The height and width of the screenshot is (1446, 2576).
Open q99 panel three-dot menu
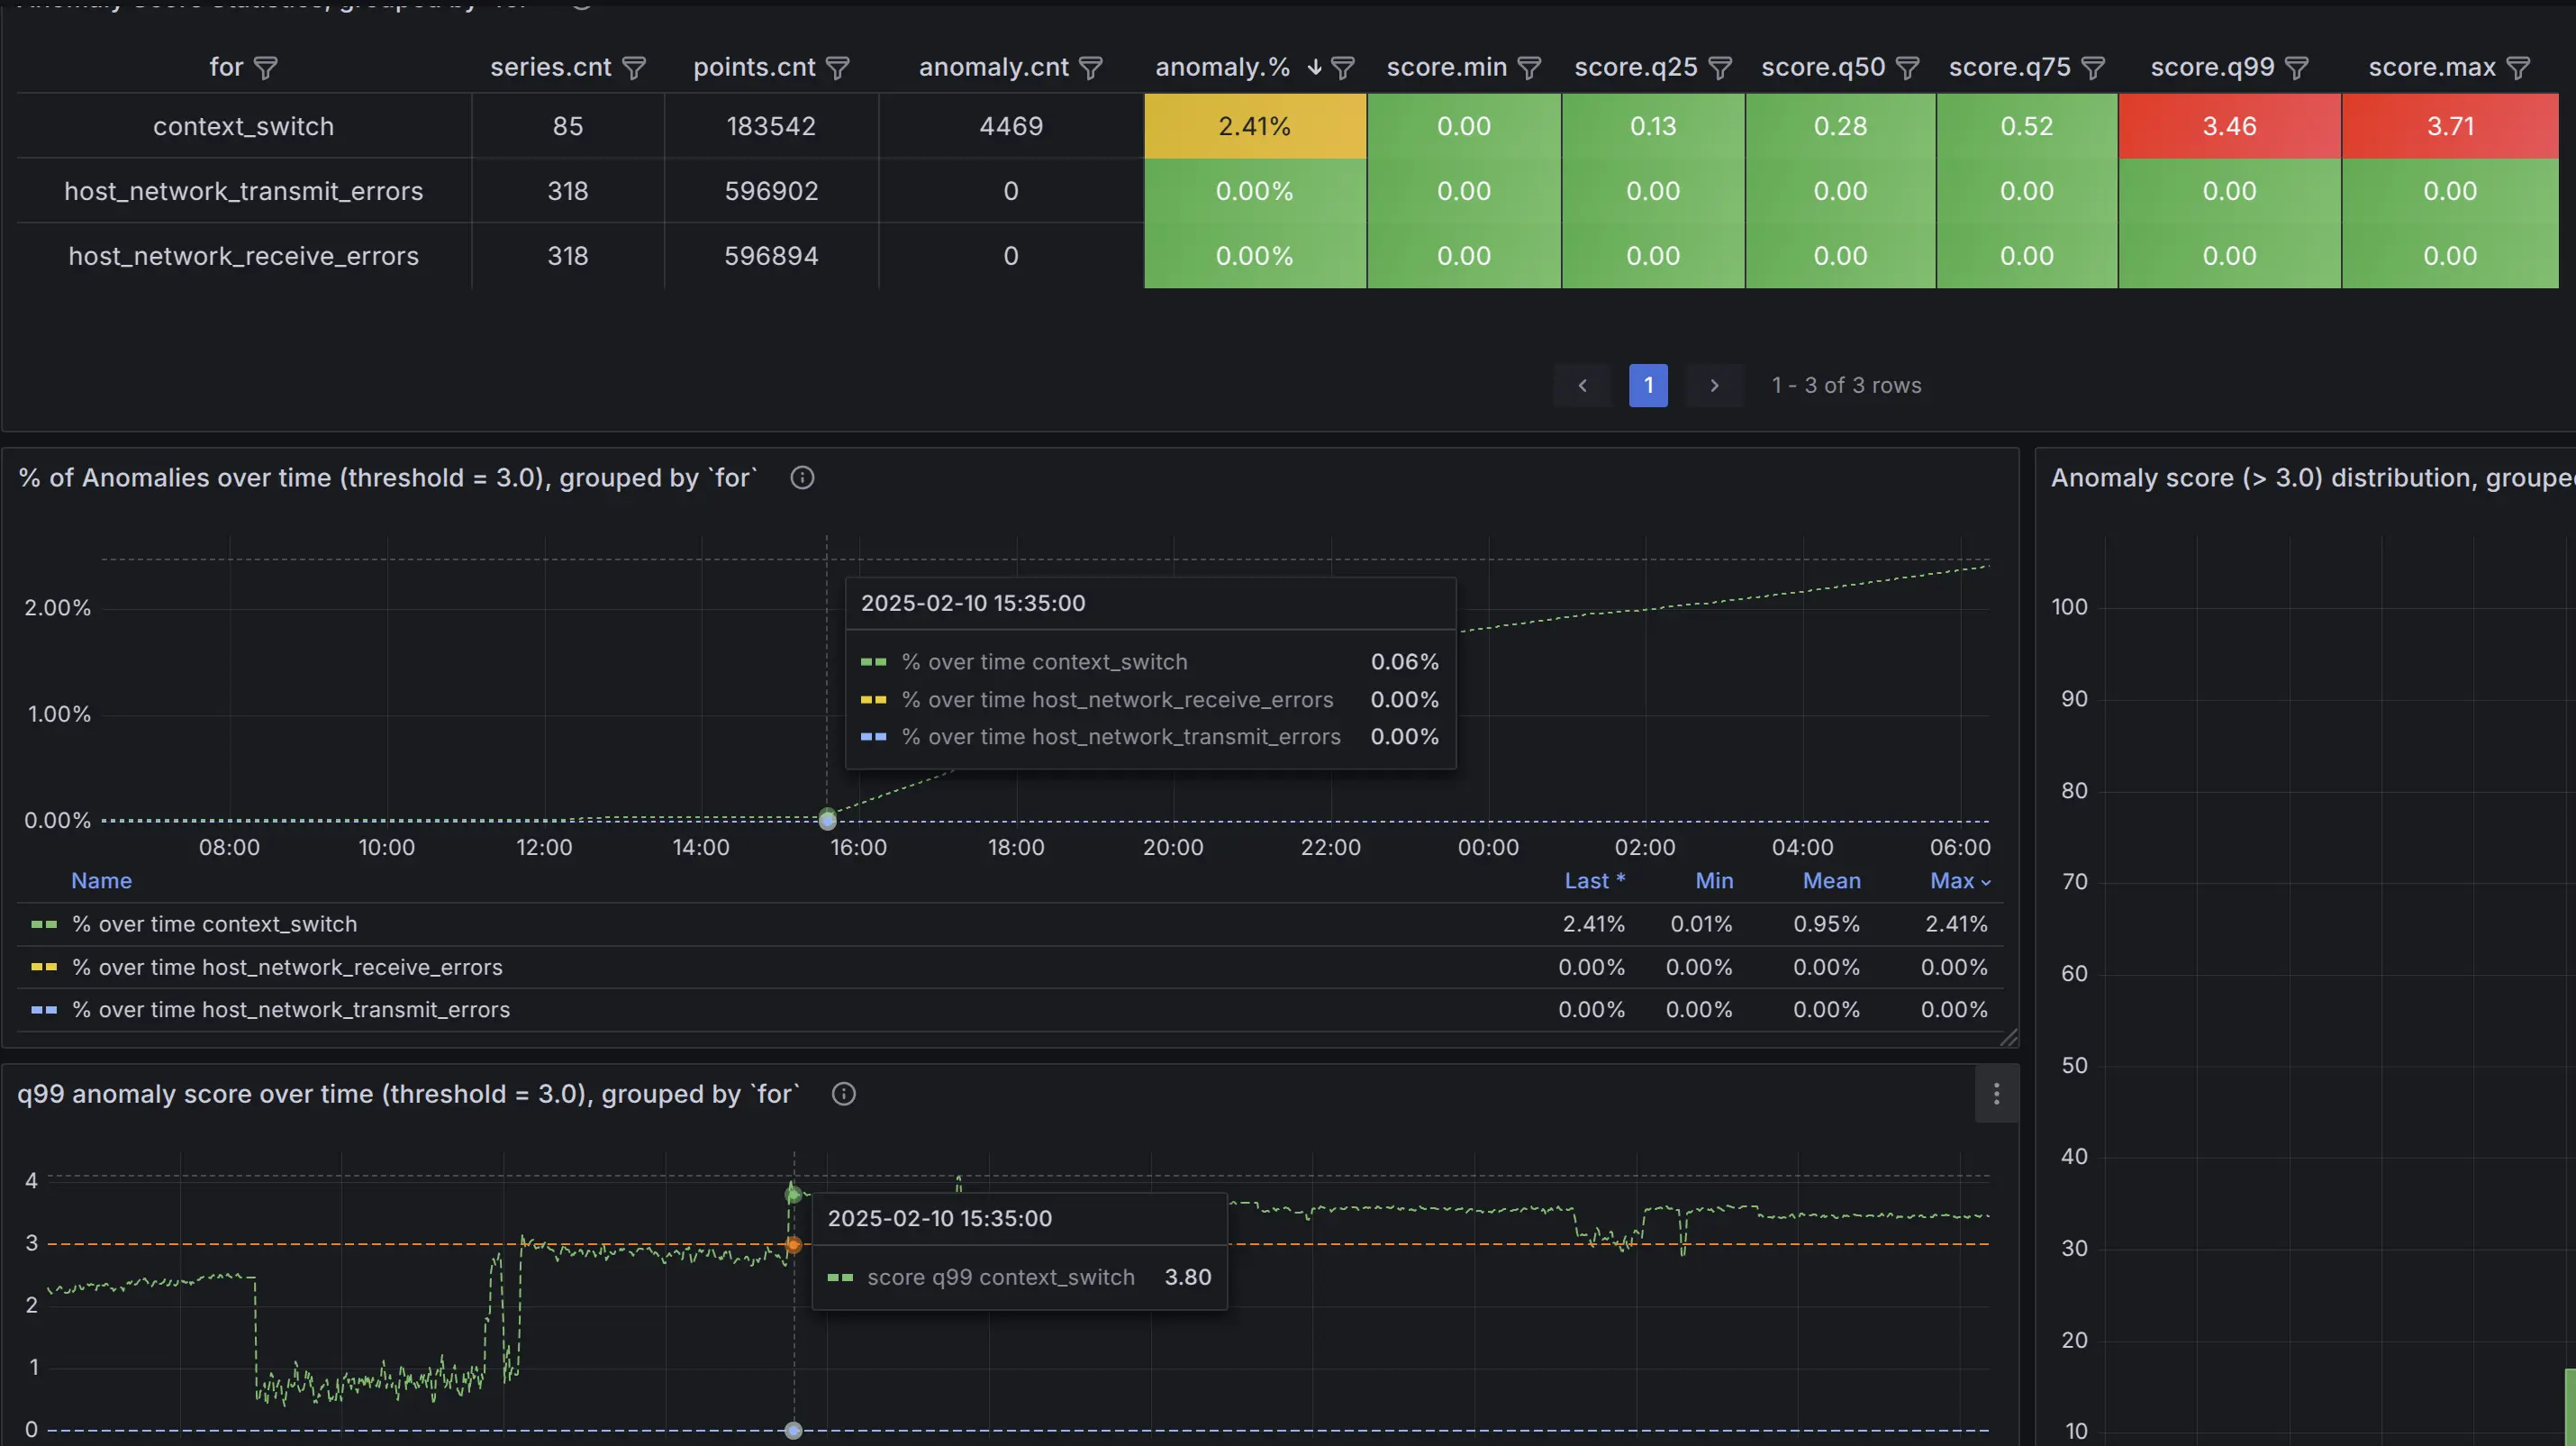pos(1996,1094)
